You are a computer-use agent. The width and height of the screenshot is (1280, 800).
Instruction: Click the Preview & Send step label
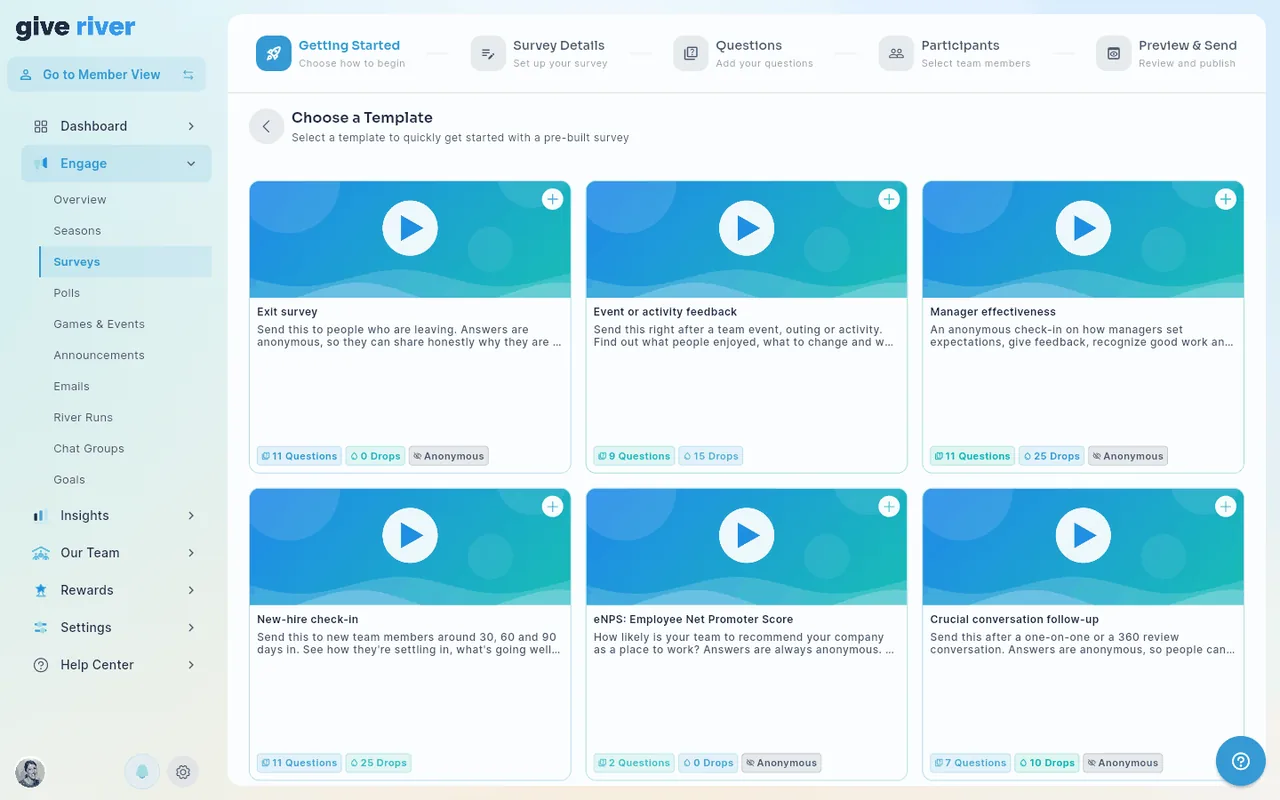pos(1188,45)
